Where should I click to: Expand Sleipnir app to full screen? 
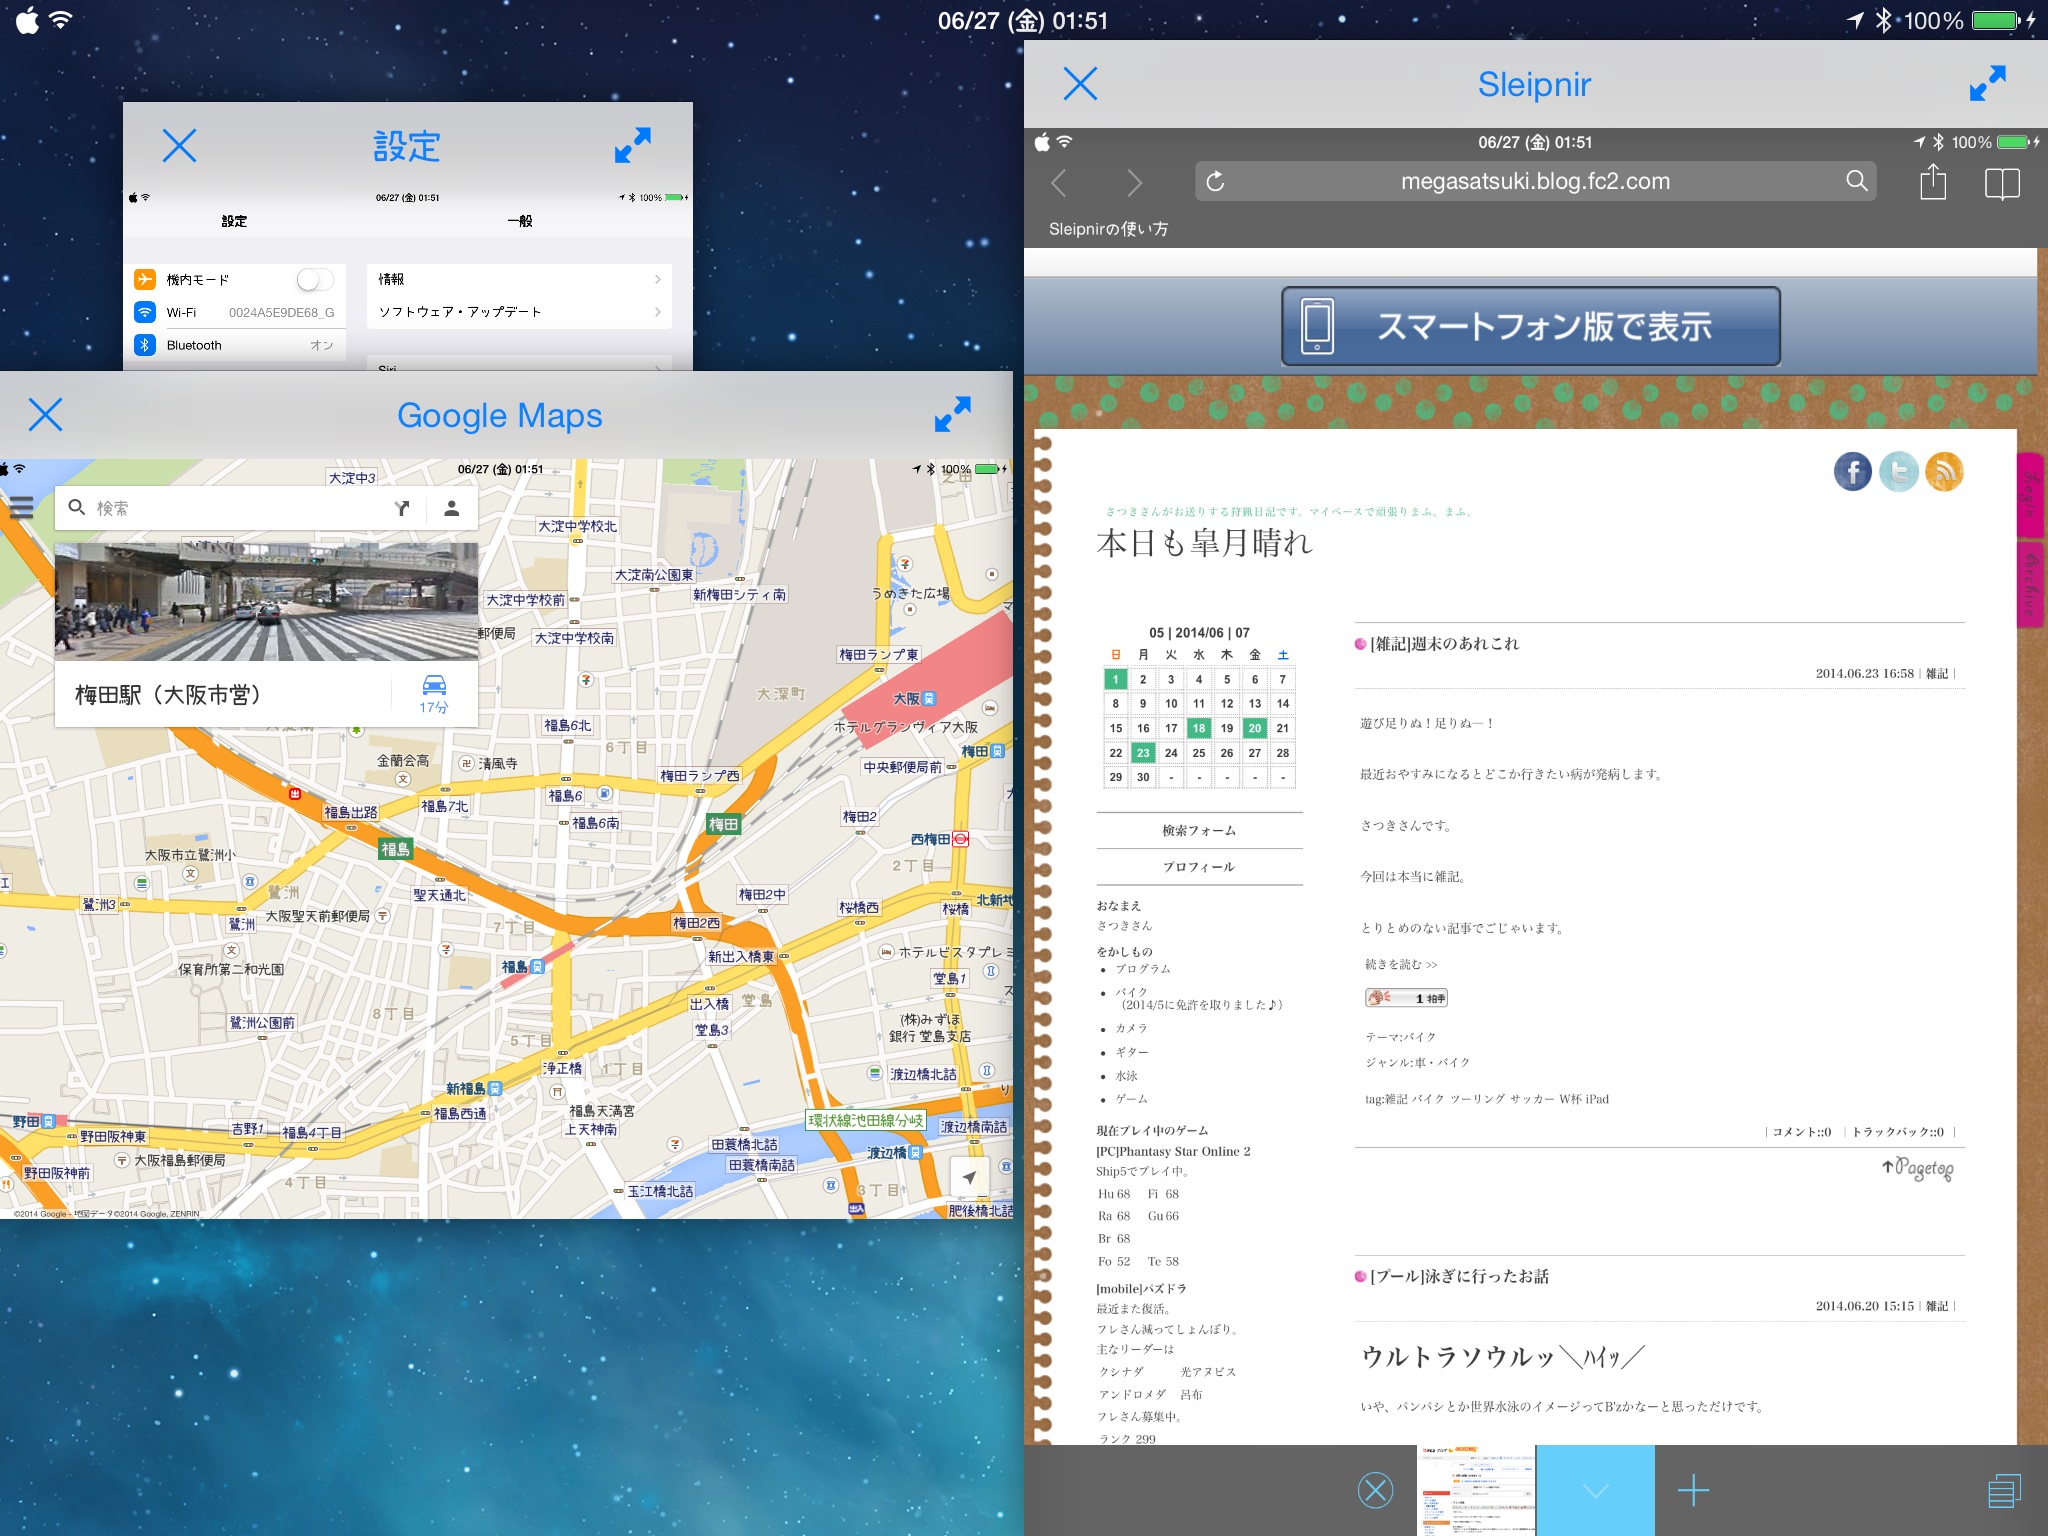[x=1987, y=84]
